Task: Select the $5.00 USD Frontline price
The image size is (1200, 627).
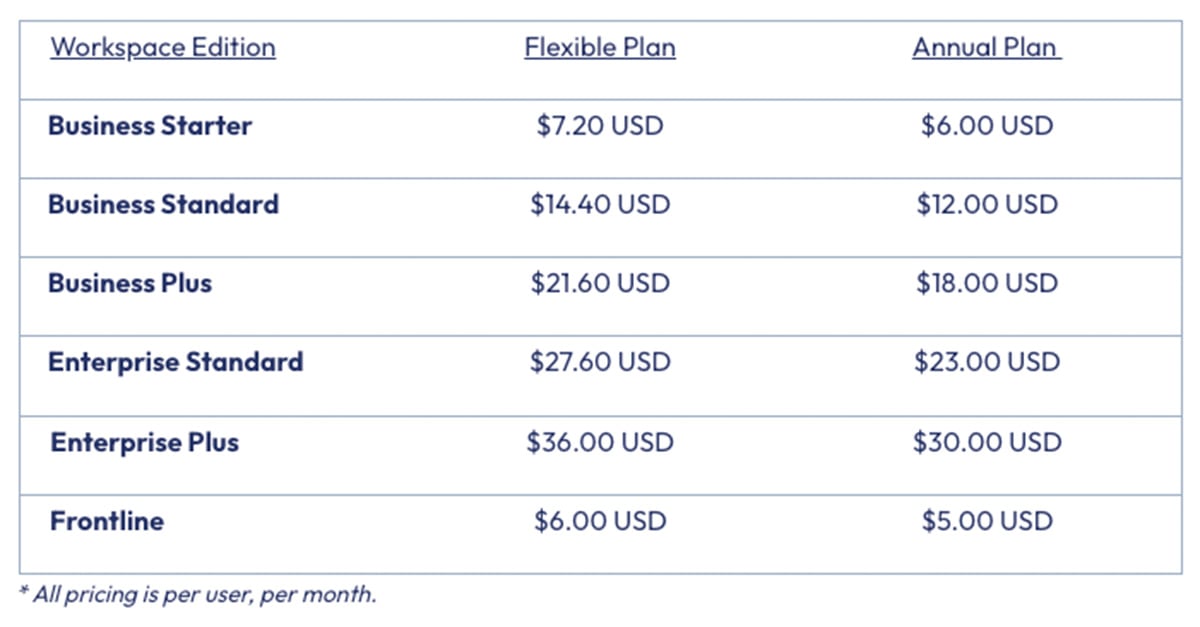Action: pos(987,521)
